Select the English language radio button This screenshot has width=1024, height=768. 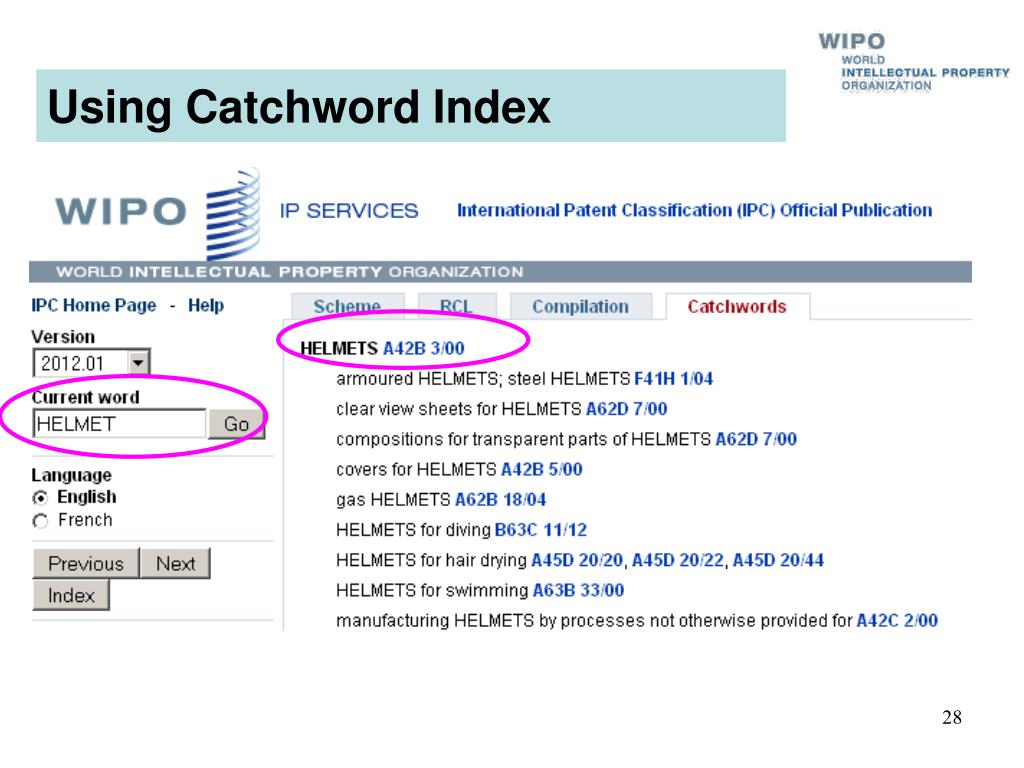point(40,498)
